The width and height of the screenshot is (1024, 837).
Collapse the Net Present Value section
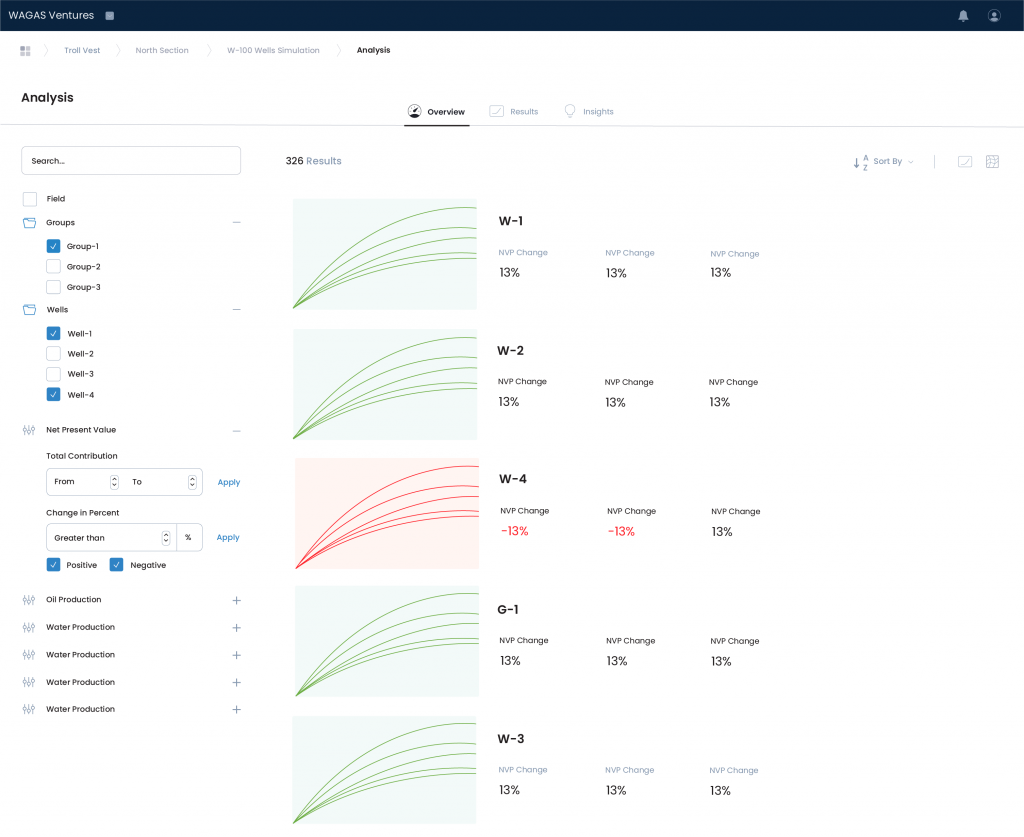tap(236, 430)
